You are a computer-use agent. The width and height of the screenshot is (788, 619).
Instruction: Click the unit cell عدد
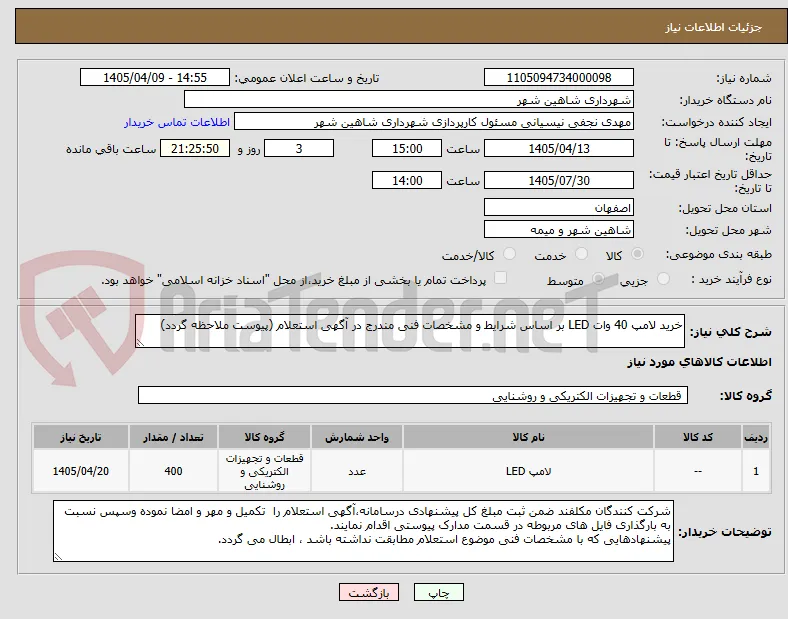click(x=357, y=471)
